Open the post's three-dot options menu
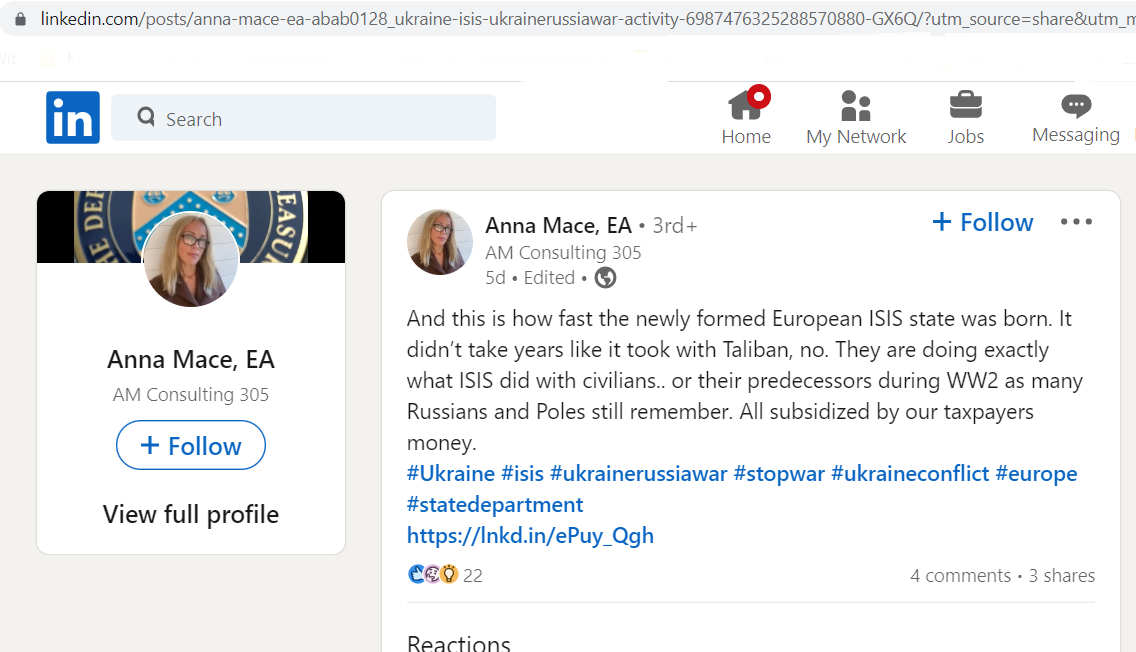 click(1076, 222)
